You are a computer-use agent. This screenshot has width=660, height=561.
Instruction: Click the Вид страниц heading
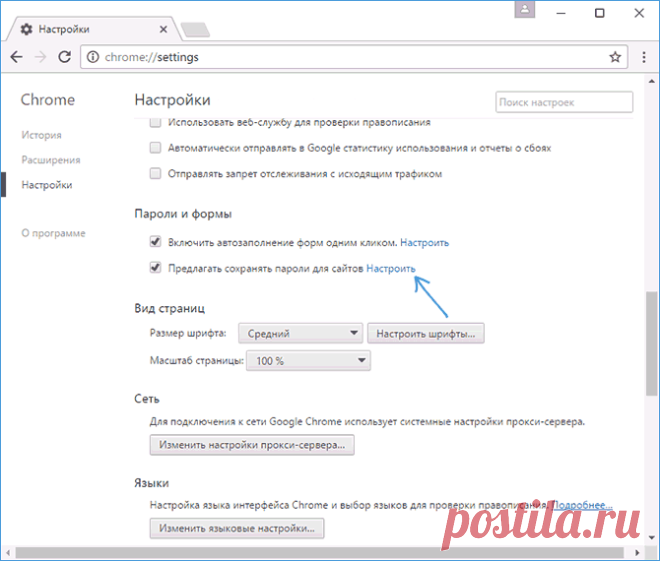tap(170, 308)
